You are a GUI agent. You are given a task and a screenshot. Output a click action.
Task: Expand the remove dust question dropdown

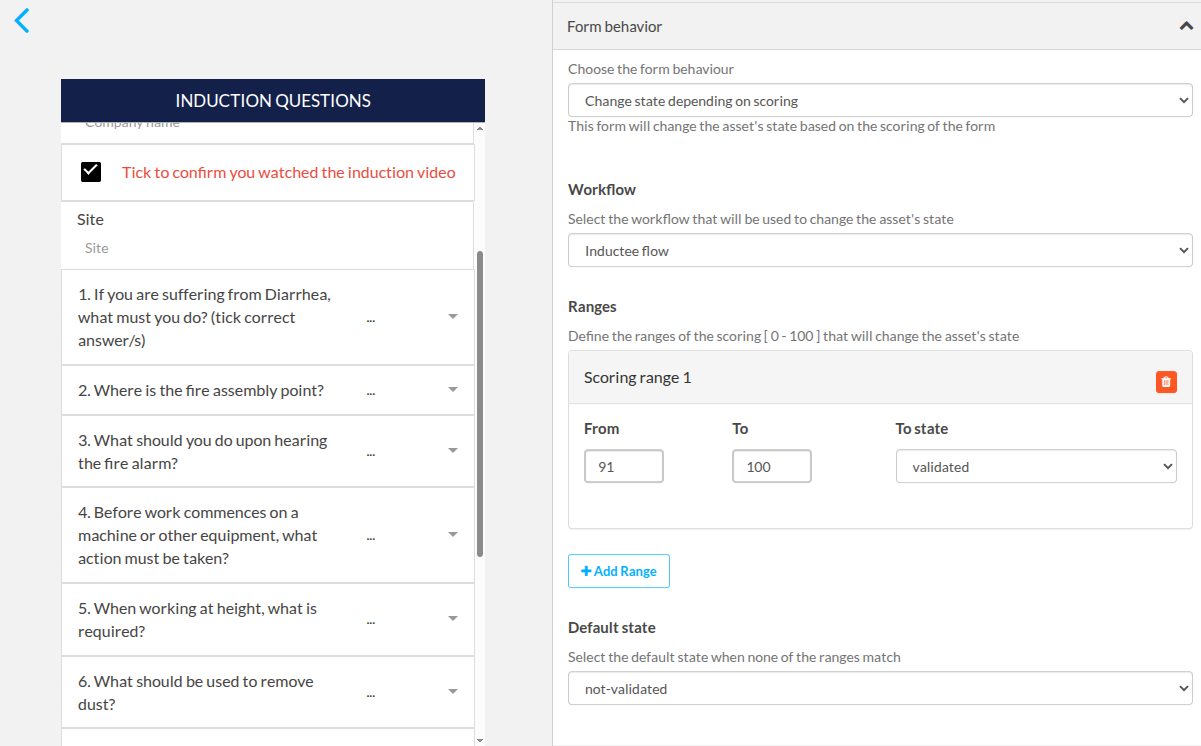coord(452,692)
